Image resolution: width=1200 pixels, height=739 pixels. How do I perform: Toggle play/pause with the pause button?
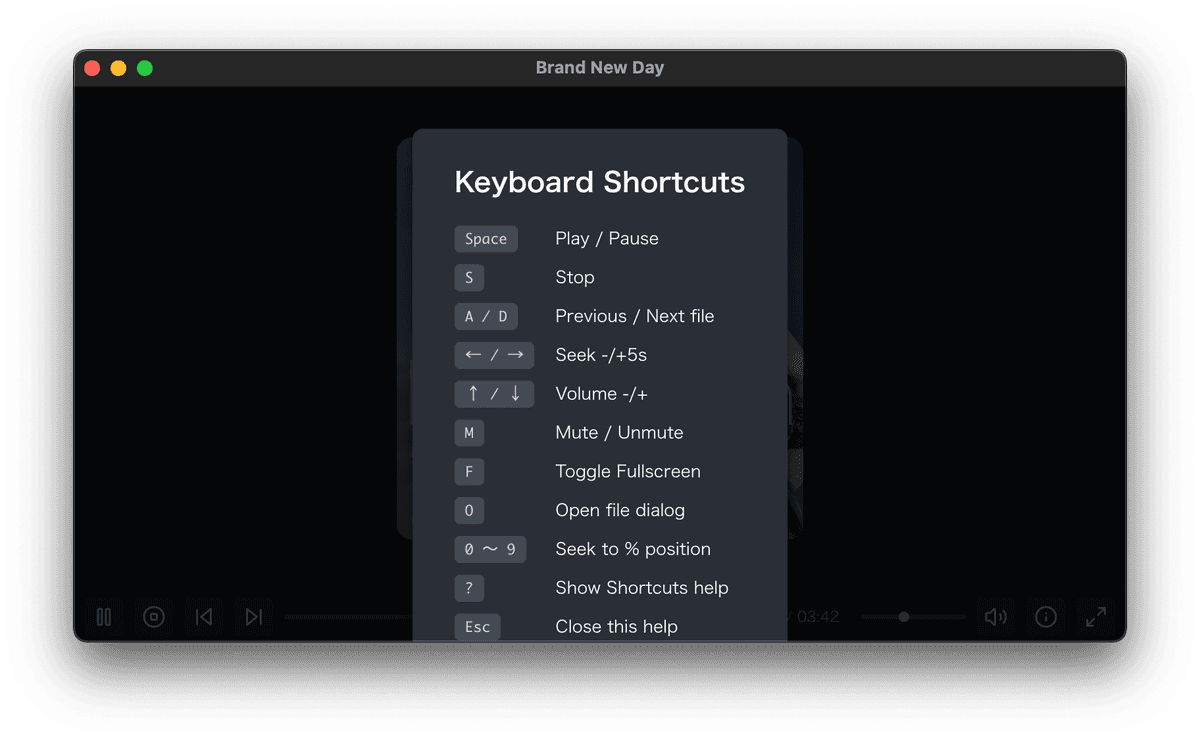[x=104, y=617]
